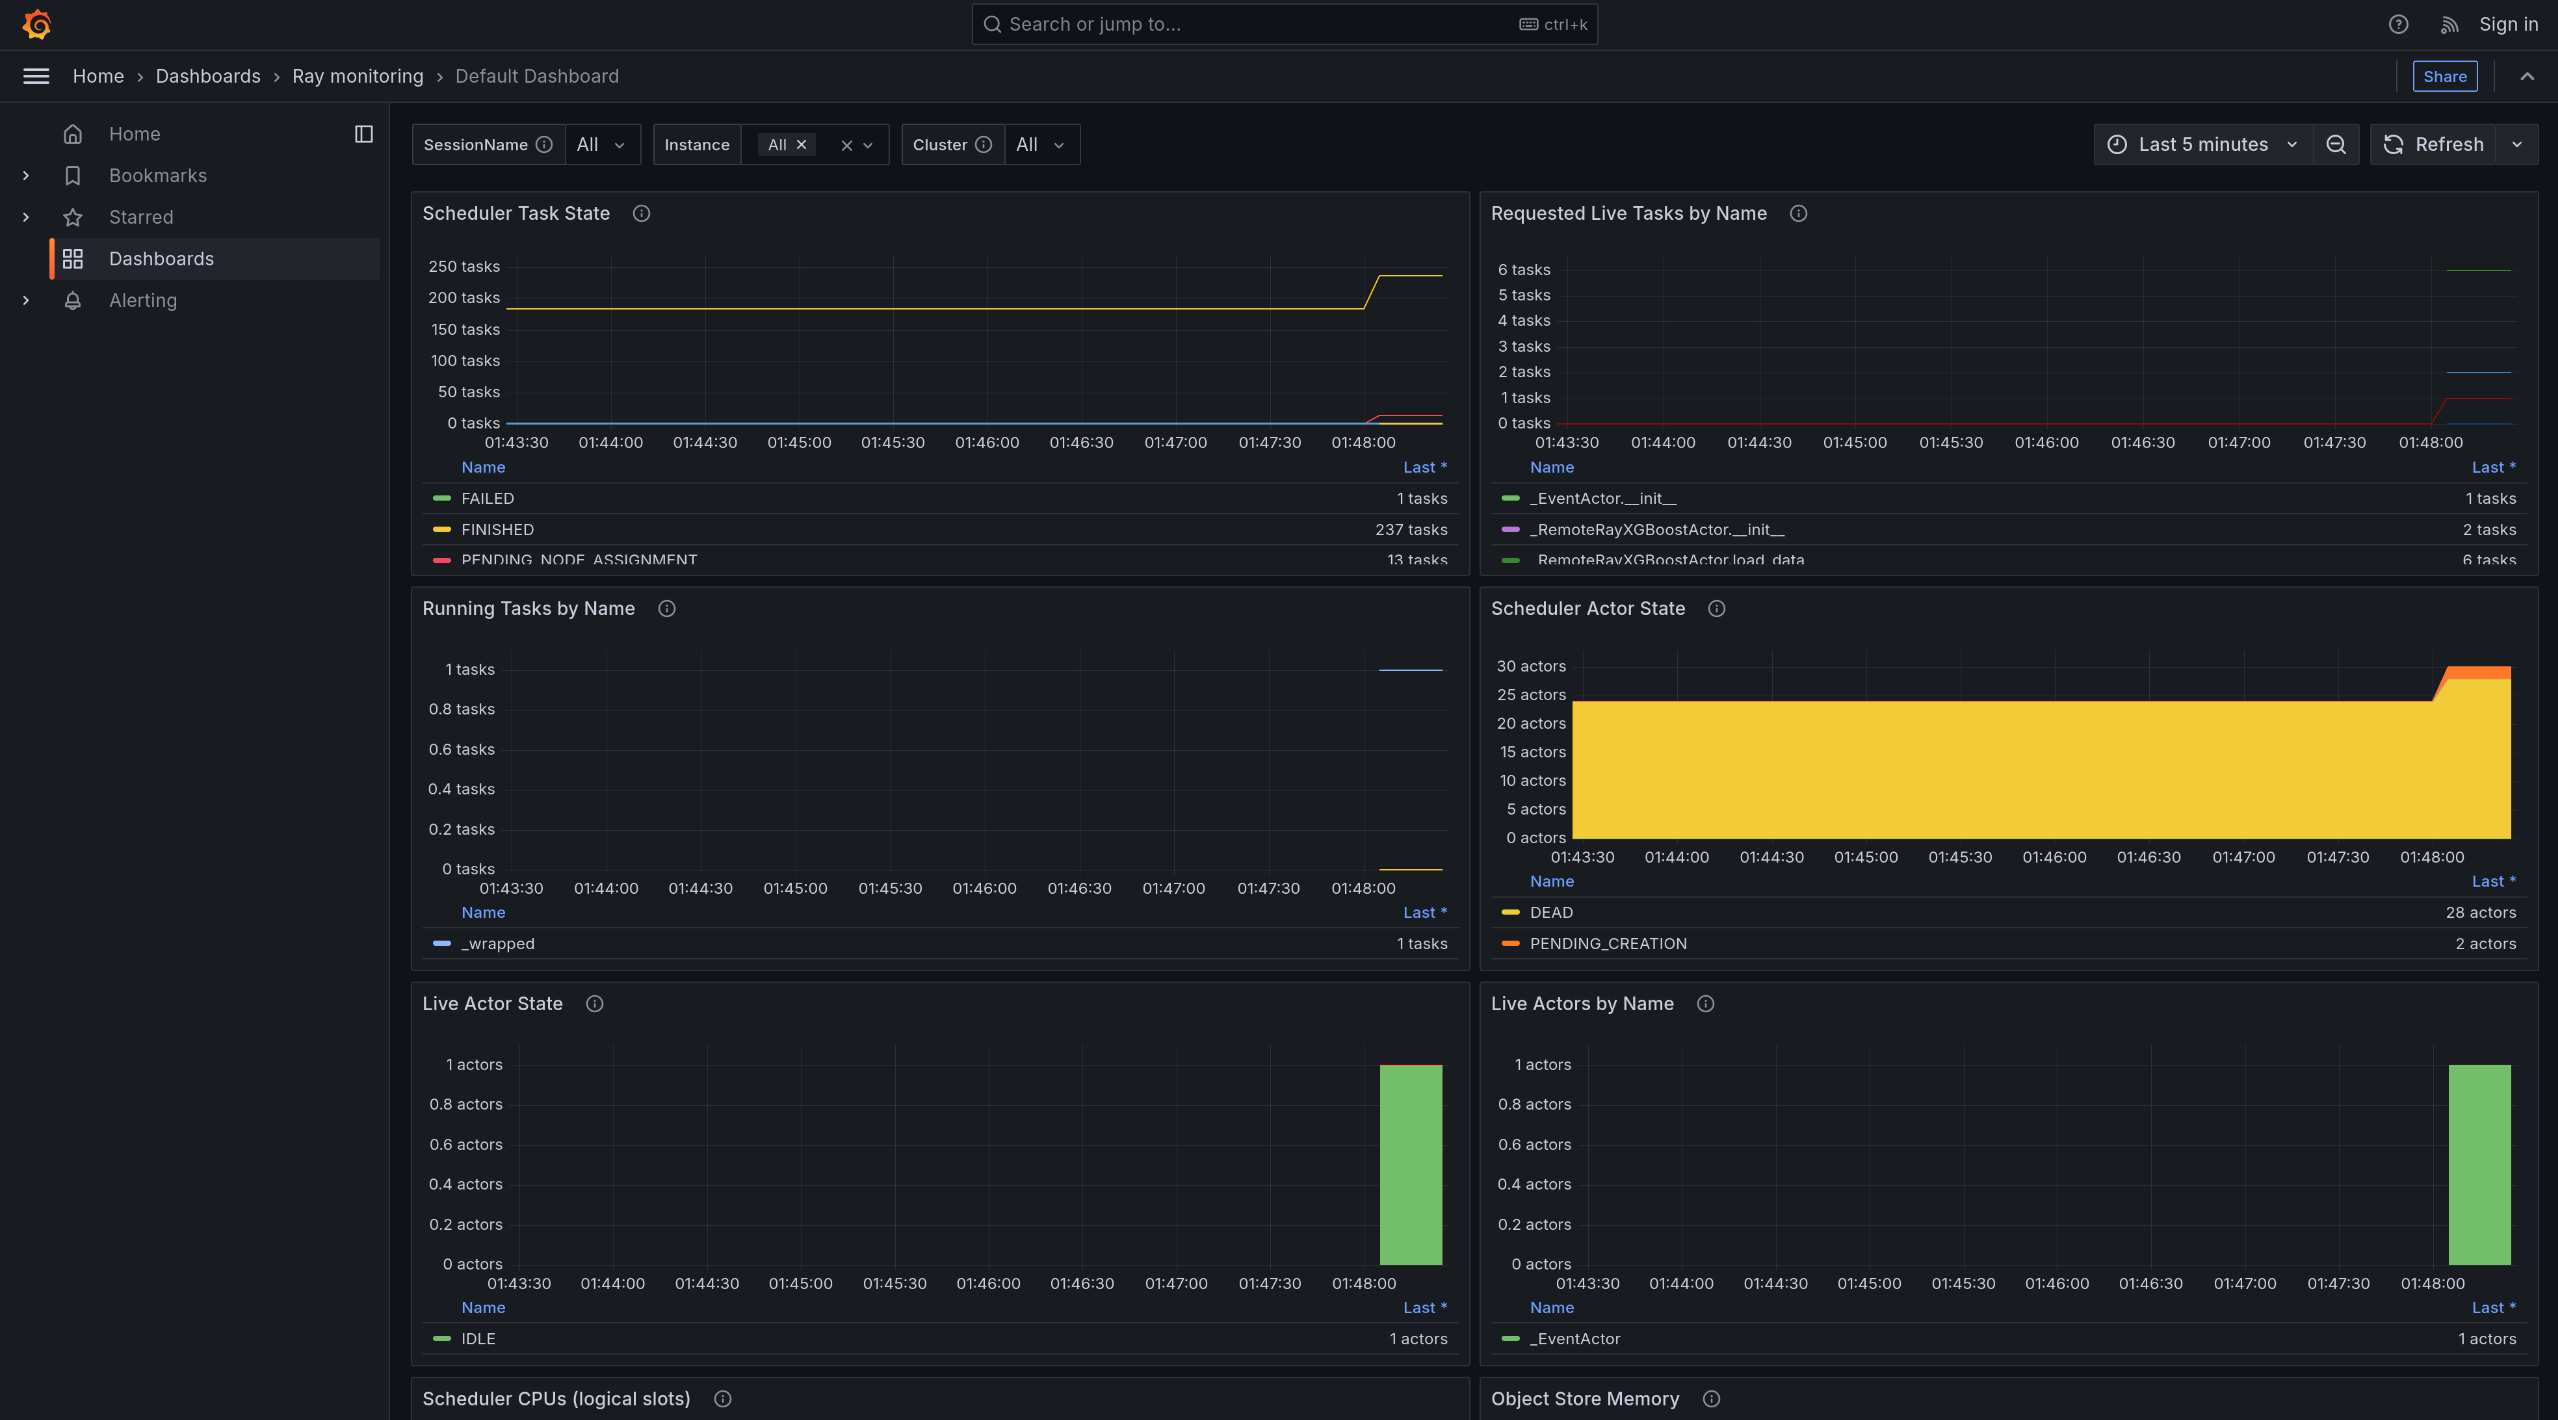
Task: Show info for Object Store Memory panel
Action: tap(1712, 1398)
